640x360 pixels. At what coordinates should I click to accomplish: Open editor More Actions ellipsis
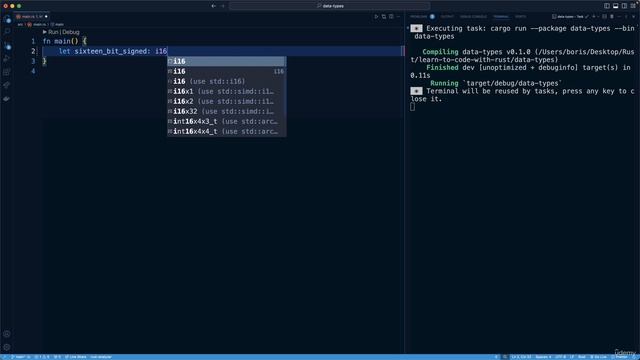(398, 17)
